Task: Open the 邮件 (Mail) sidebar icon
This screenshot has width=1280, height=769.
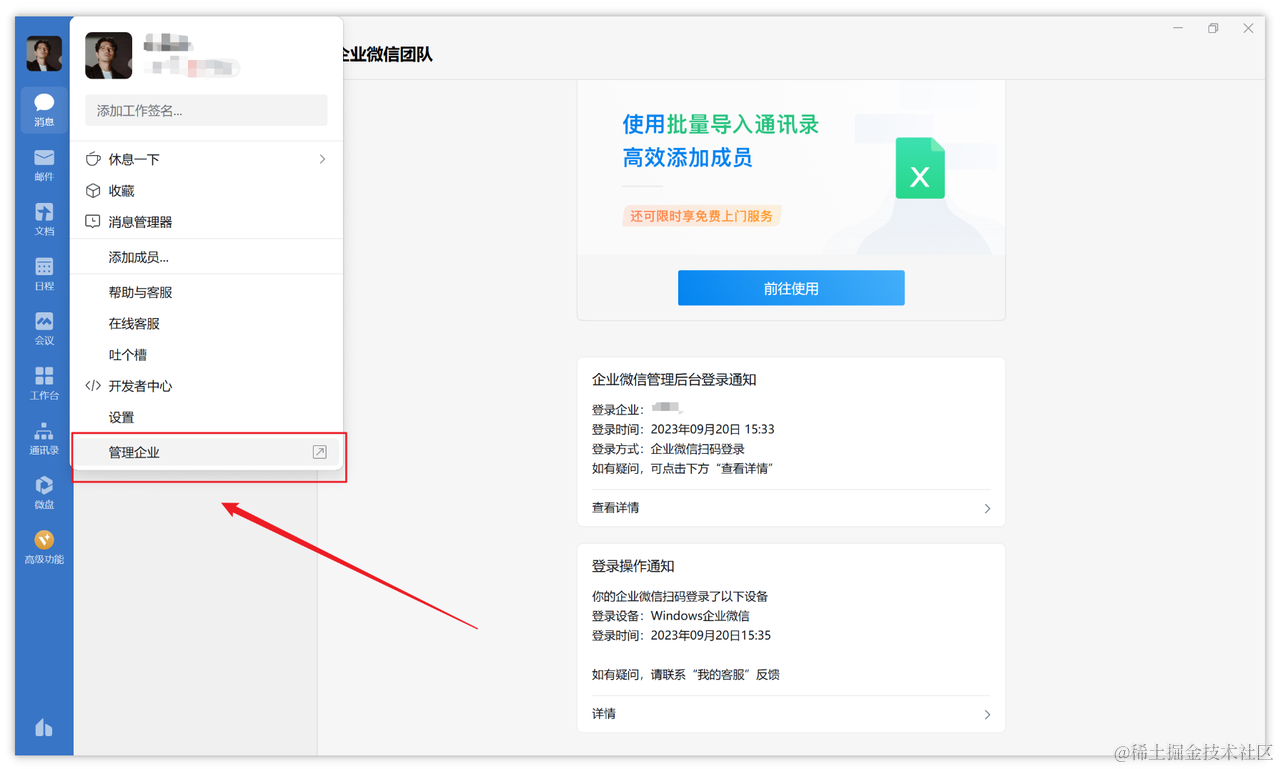Action: coord(44,164)
